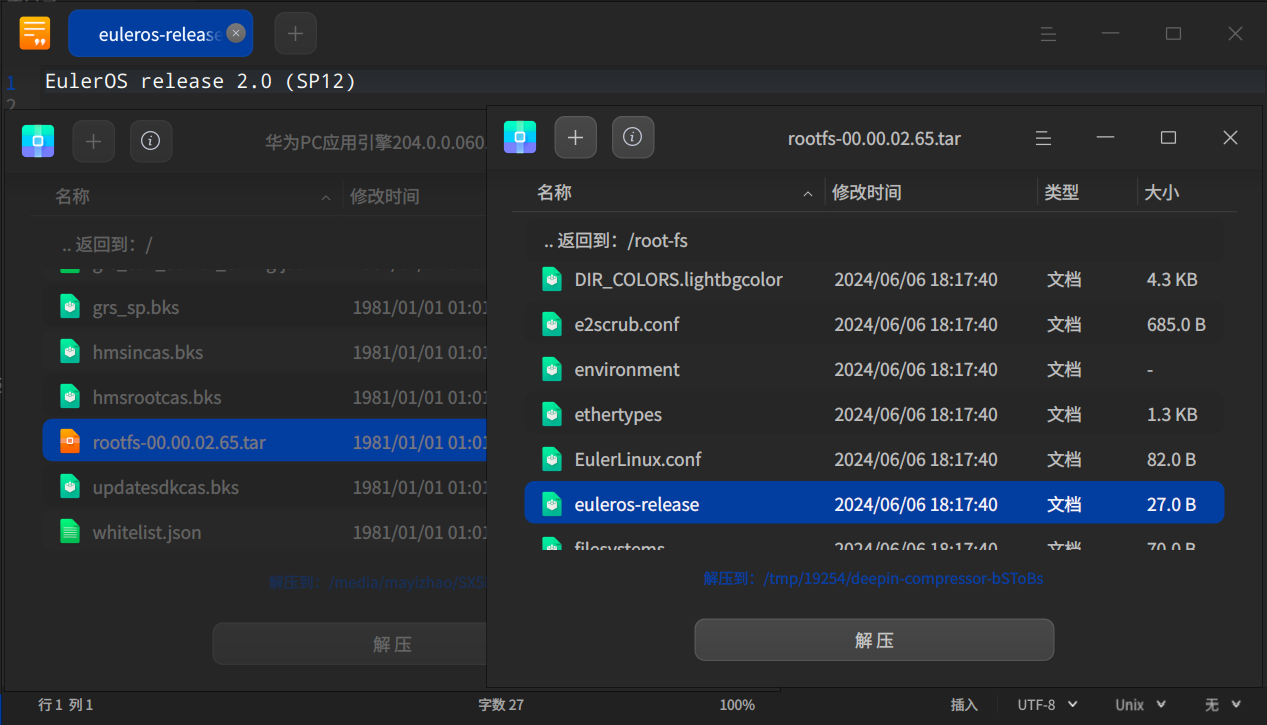
Task: Select the environment file row
Action: (875, 369)
